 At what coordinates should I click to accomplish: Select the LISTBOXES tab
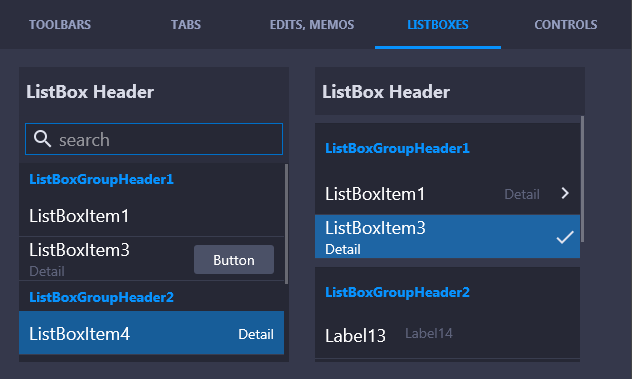(438, 25)
